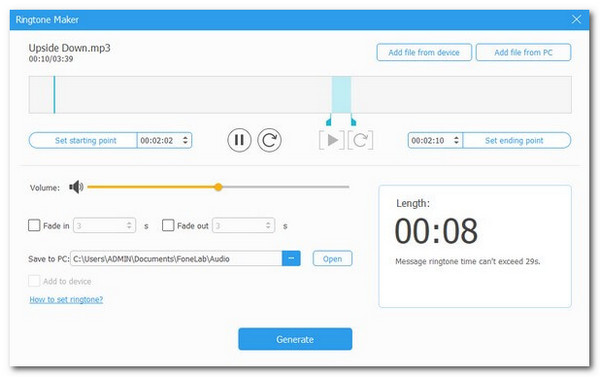
Task: Click the right selection handle under the waveform
Action: 353,120
